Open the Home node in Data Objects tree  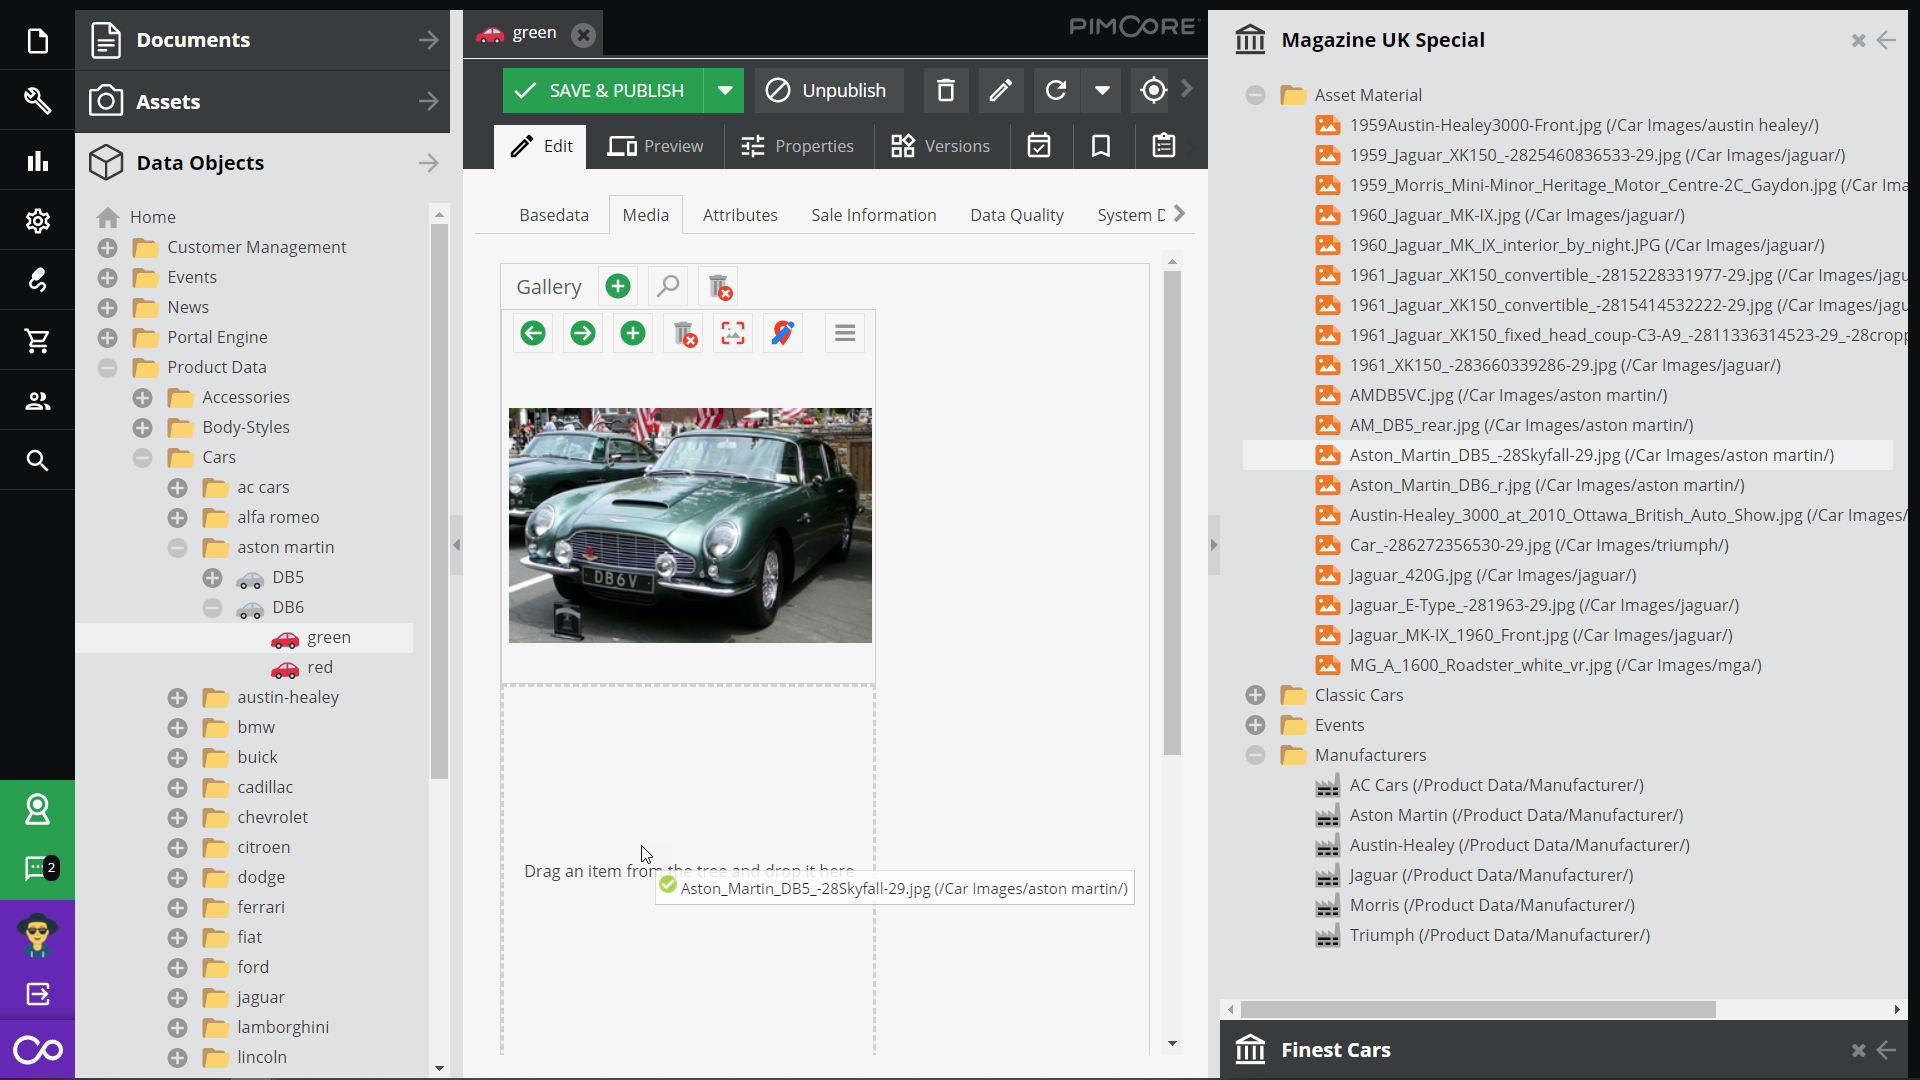click(152, 217)
